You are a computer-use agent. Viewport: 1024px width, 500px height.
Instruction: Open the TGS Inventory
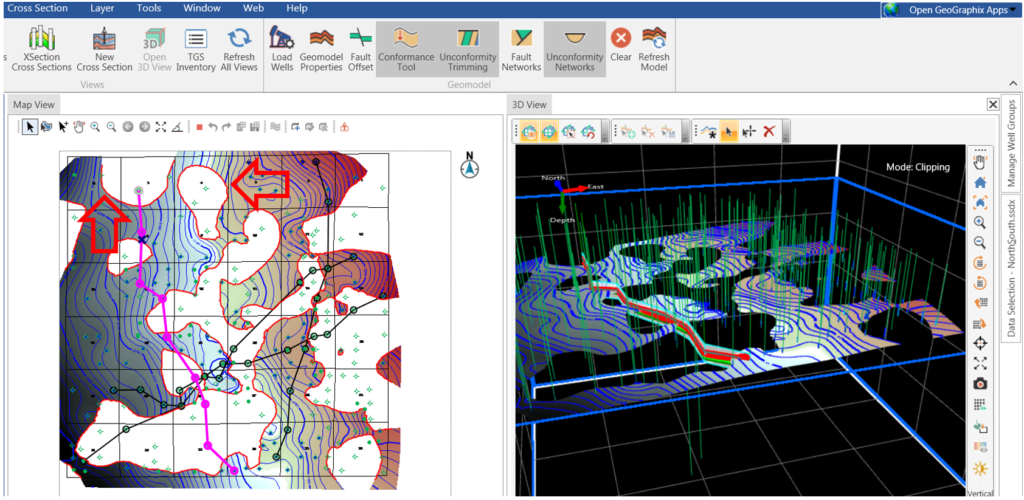(x=196, y=49)
